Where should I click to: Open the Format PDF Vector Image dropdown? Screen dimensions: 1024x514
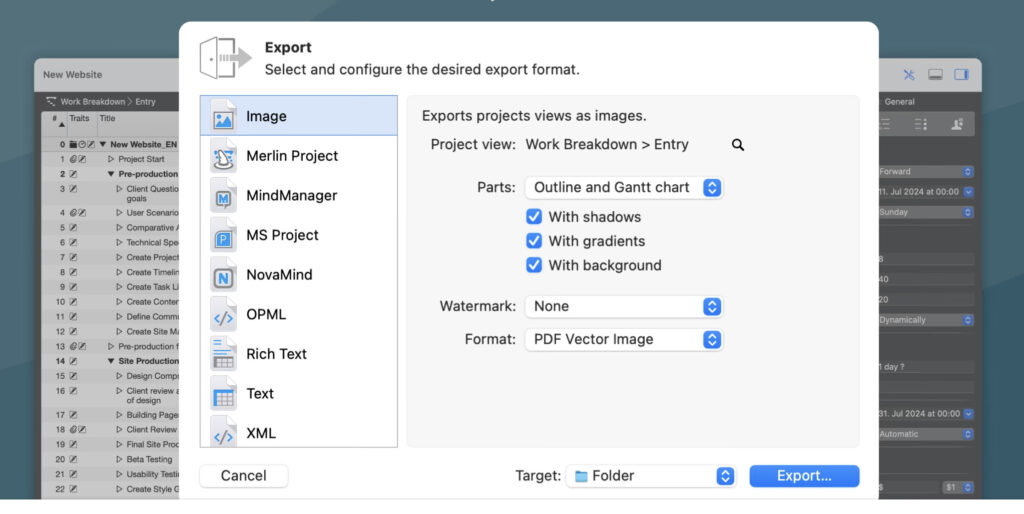tap(623, 339)
